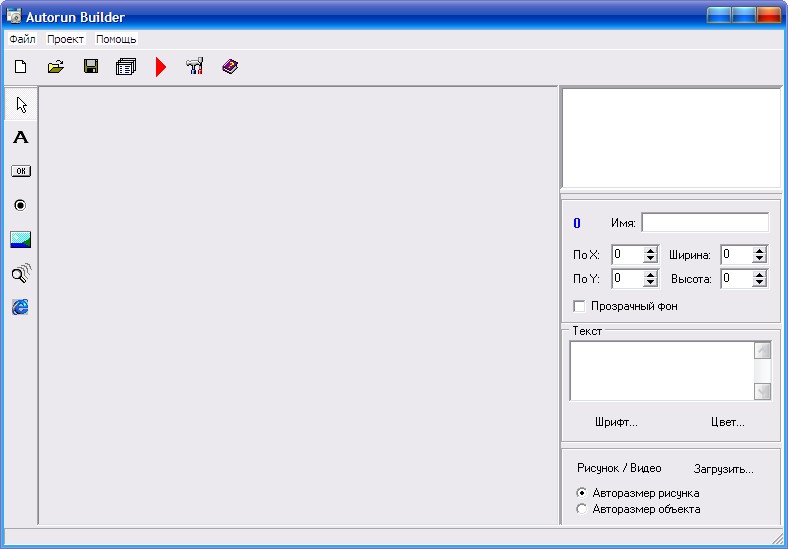
Task: Open the Проект menu
Action: (65, 39)
